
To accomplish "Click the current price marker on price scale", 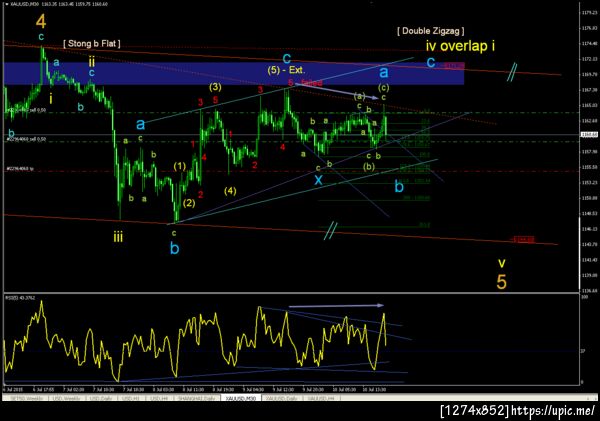I will [589, 134].
